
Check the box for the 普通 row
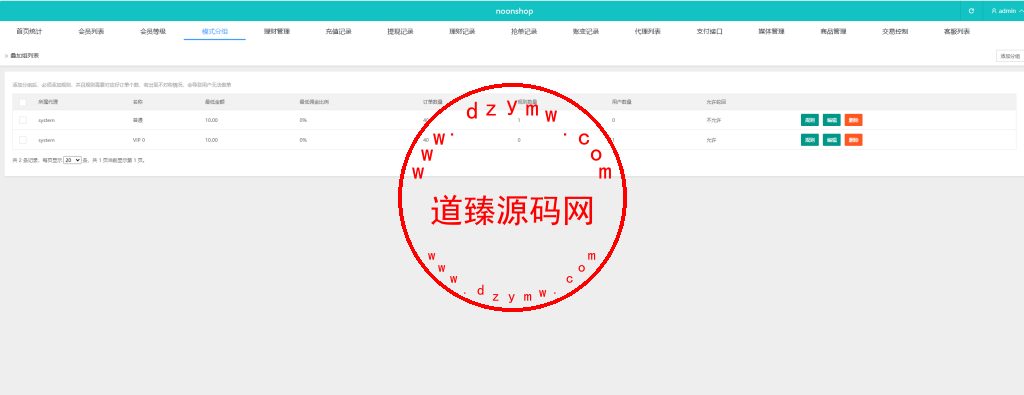[23, 120]
